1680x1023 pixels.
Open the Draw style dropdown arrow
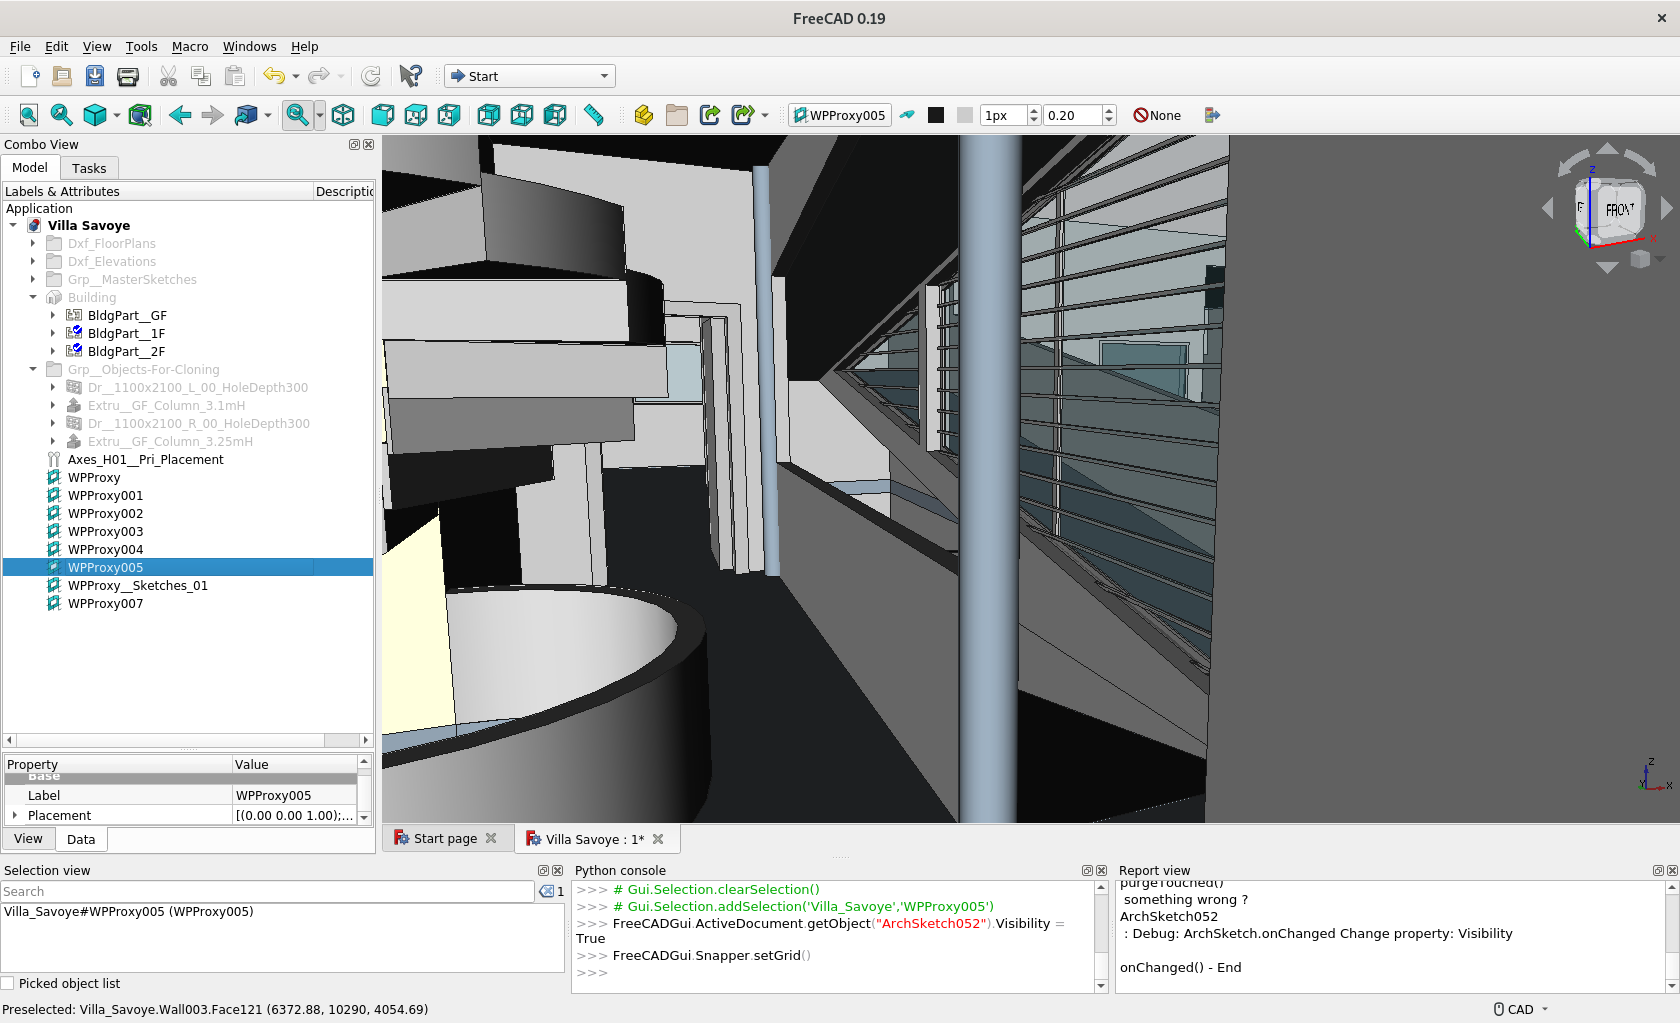tap(116, 115)
